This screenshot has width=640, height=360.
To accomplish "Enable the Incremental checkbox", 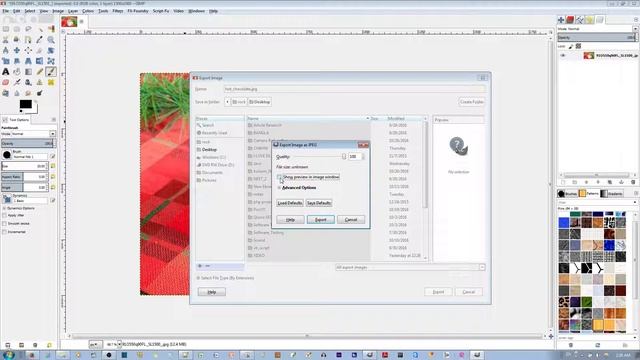I will [x=4, y=232].
